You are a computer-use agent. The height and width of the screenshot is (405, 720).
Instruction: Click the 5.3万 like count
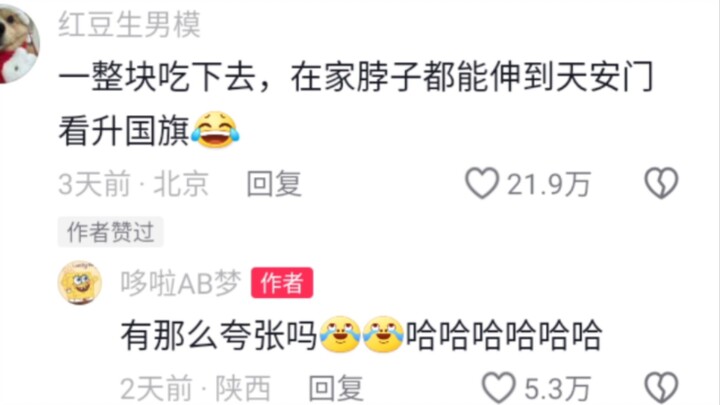557,389
